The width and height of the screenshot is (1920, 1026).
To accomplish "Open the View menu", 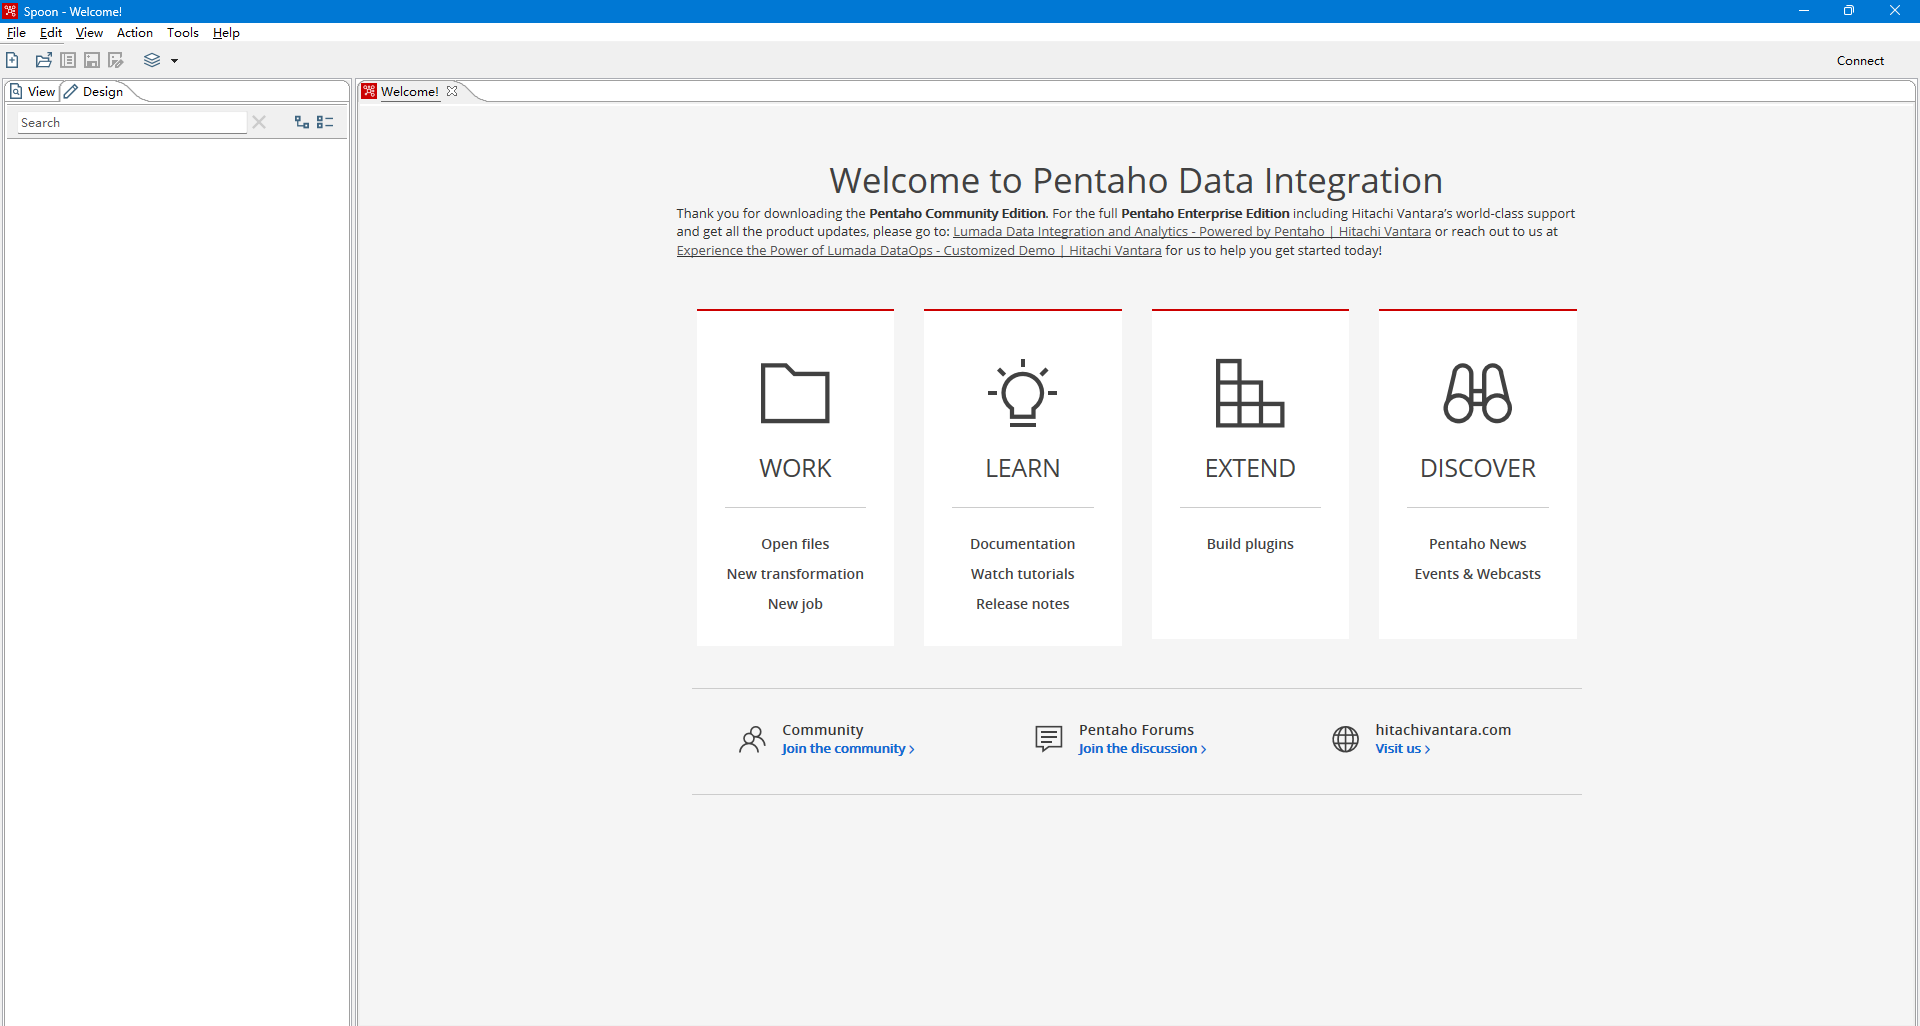I will [89, 32].
